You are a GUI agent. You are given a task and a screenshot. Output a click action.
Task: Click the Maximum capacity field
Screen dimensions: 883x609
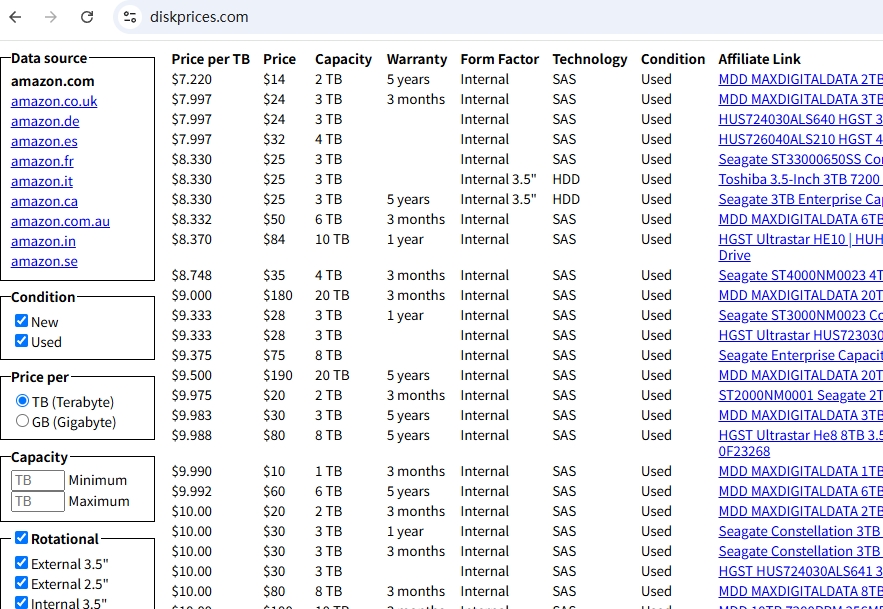tap(38, 501)
